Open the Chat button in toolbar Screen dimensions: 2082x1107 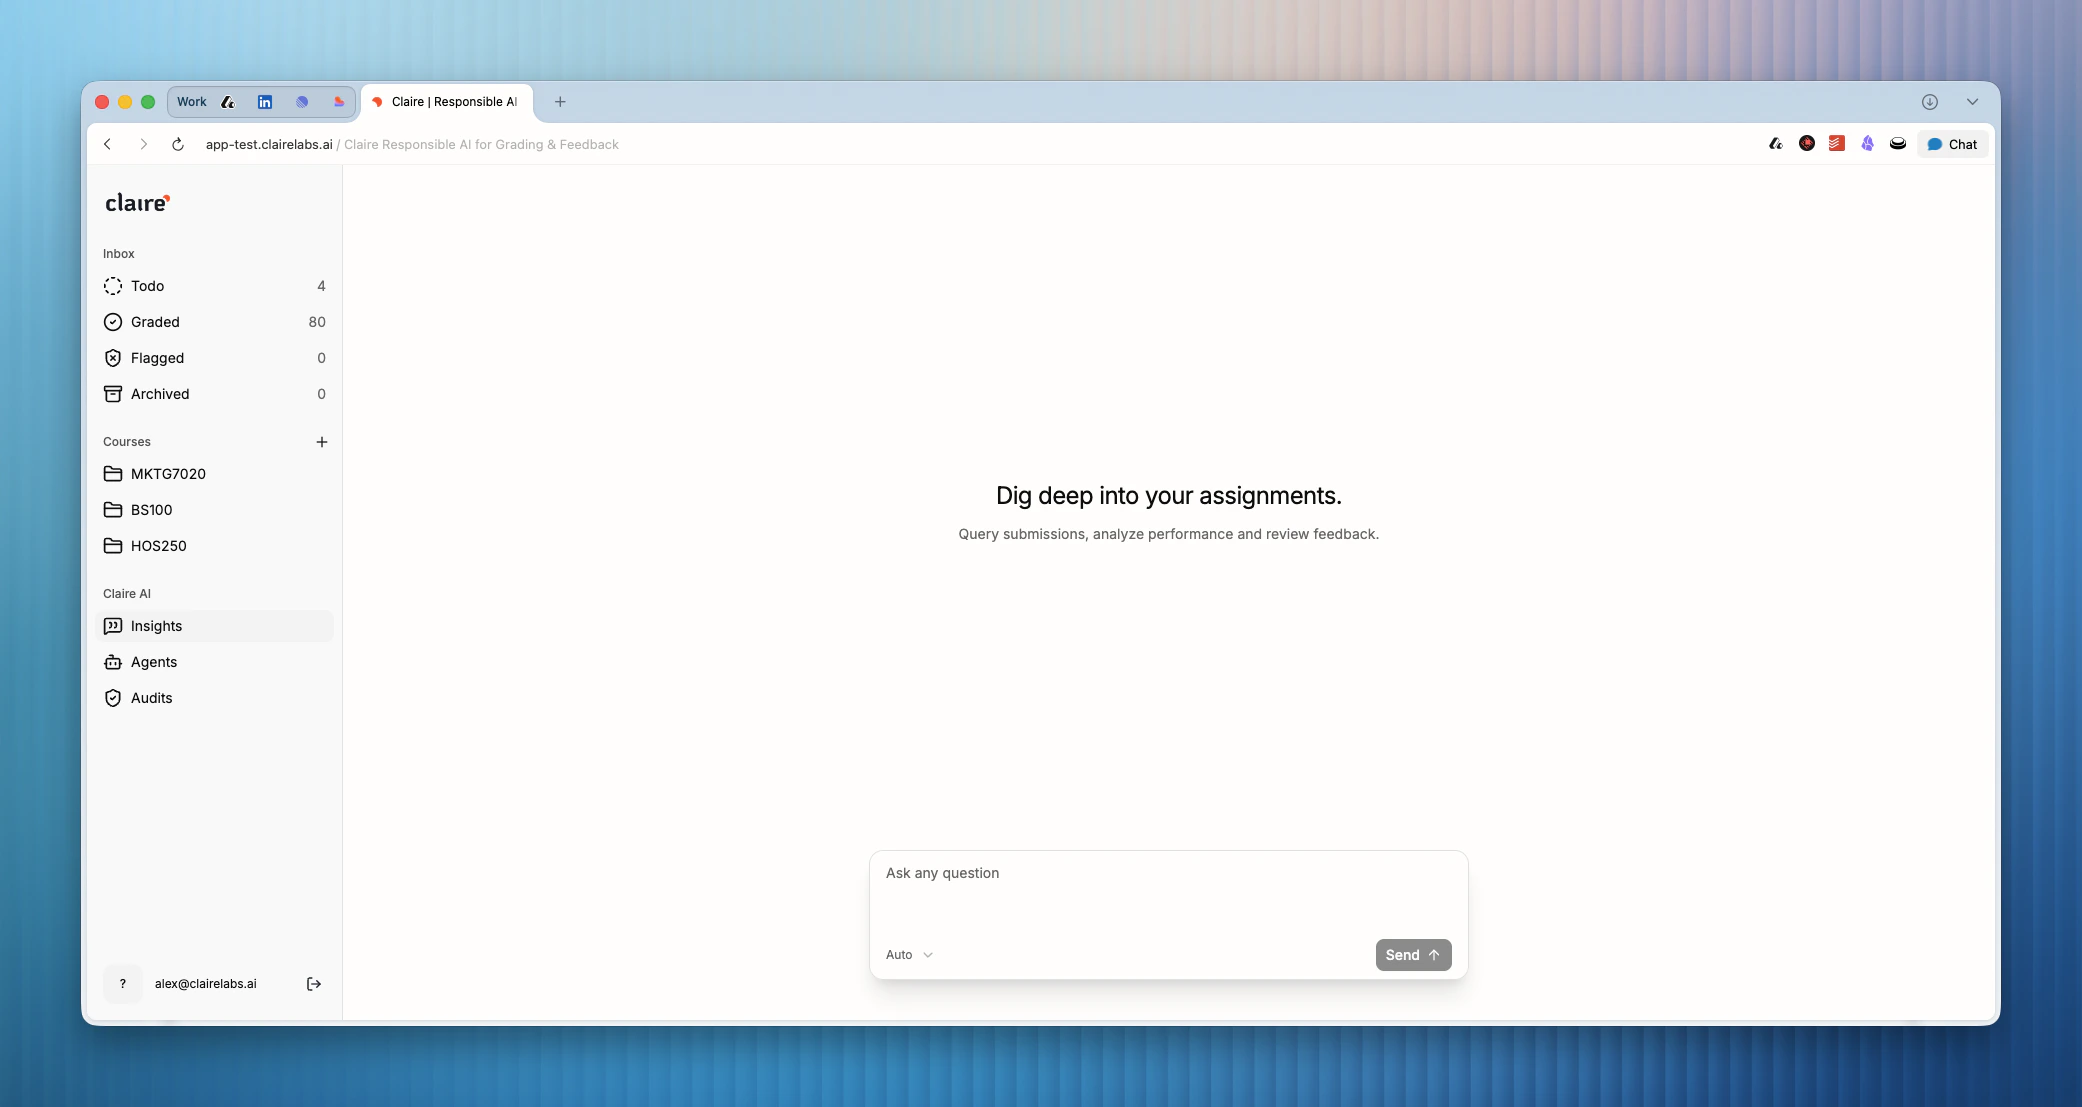pos(1953,144)
